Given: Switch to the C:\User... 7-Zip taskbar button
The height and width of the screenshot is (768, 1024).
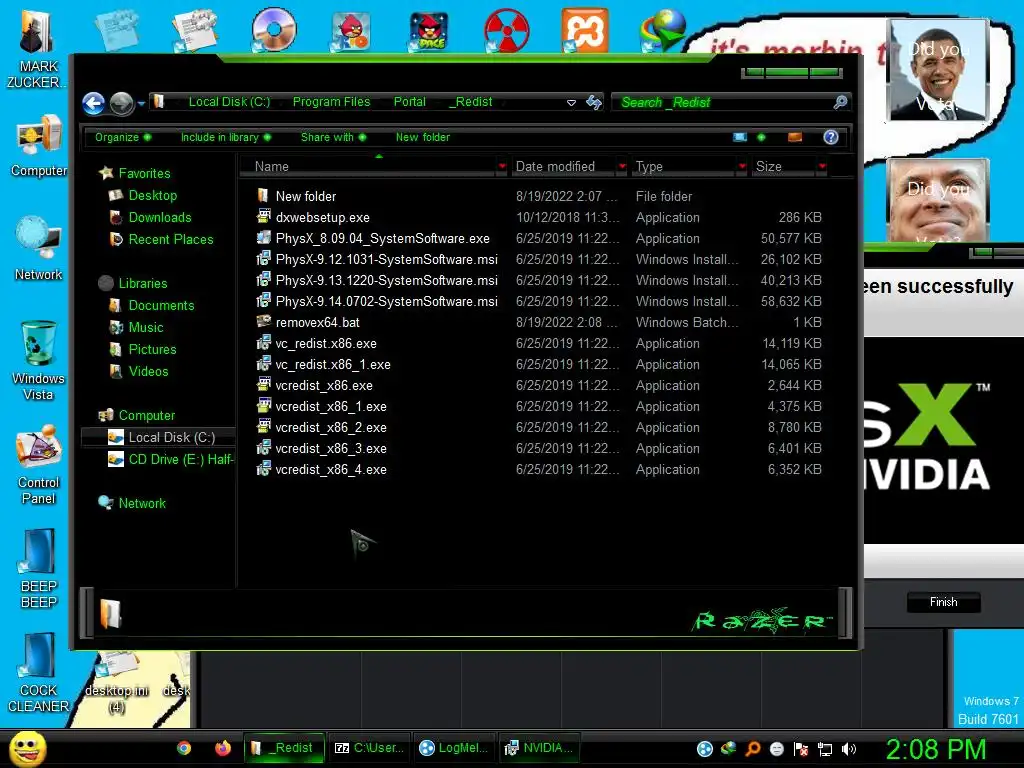Looking at the screenshot, I should [368, 748].
